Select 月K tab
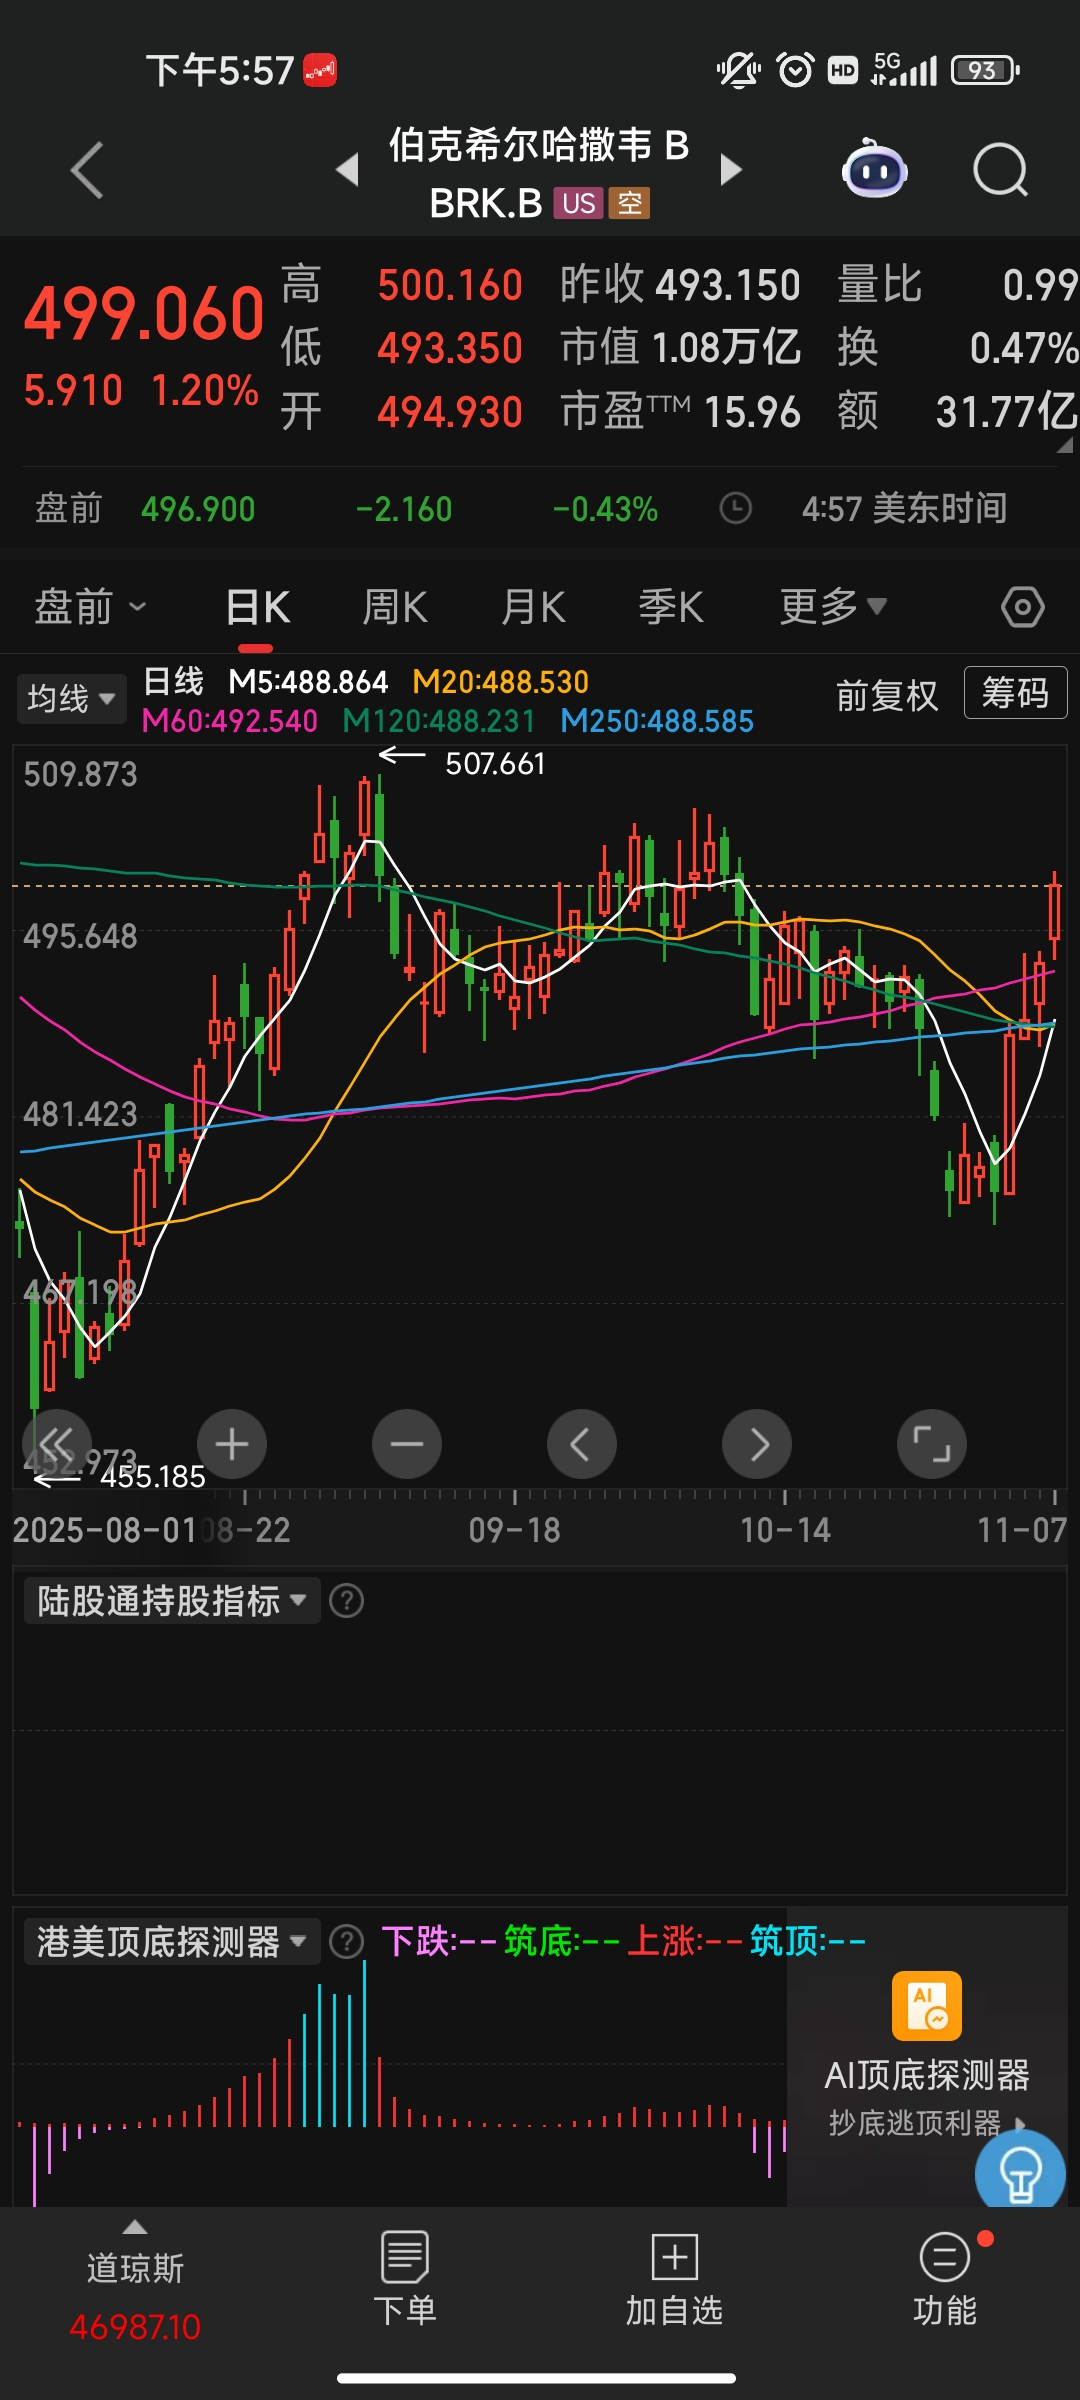The width and height of the screenshot is (1080, 2400). point(533,607)
